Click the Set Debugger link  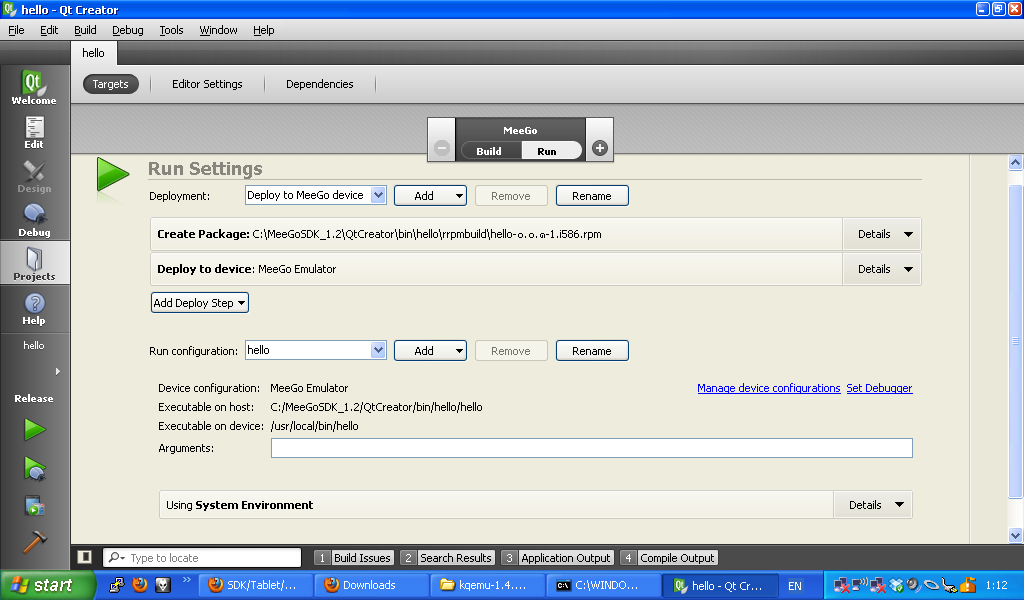879,388
